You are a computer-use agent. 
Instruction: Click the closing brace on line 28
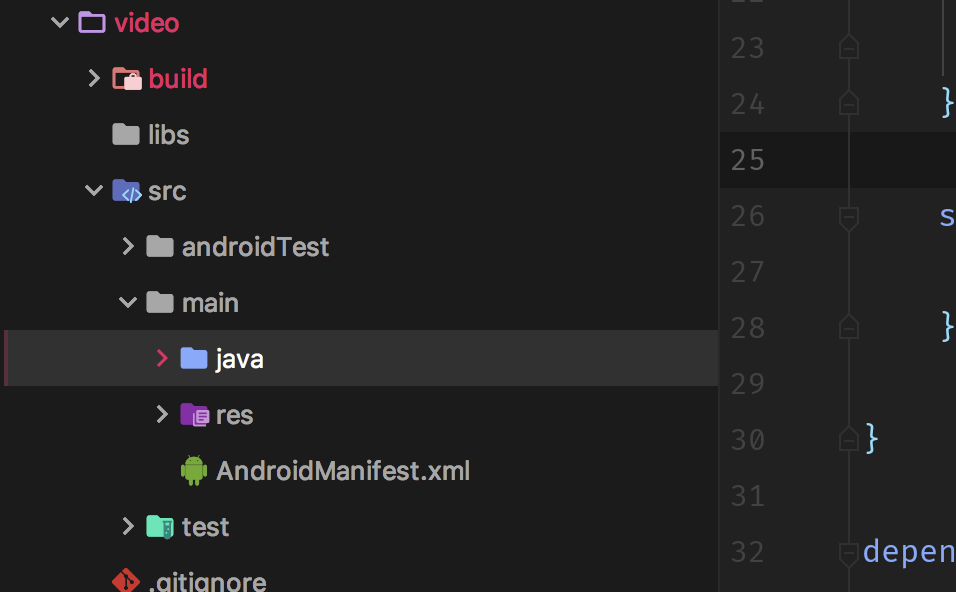tap(947, 326)
